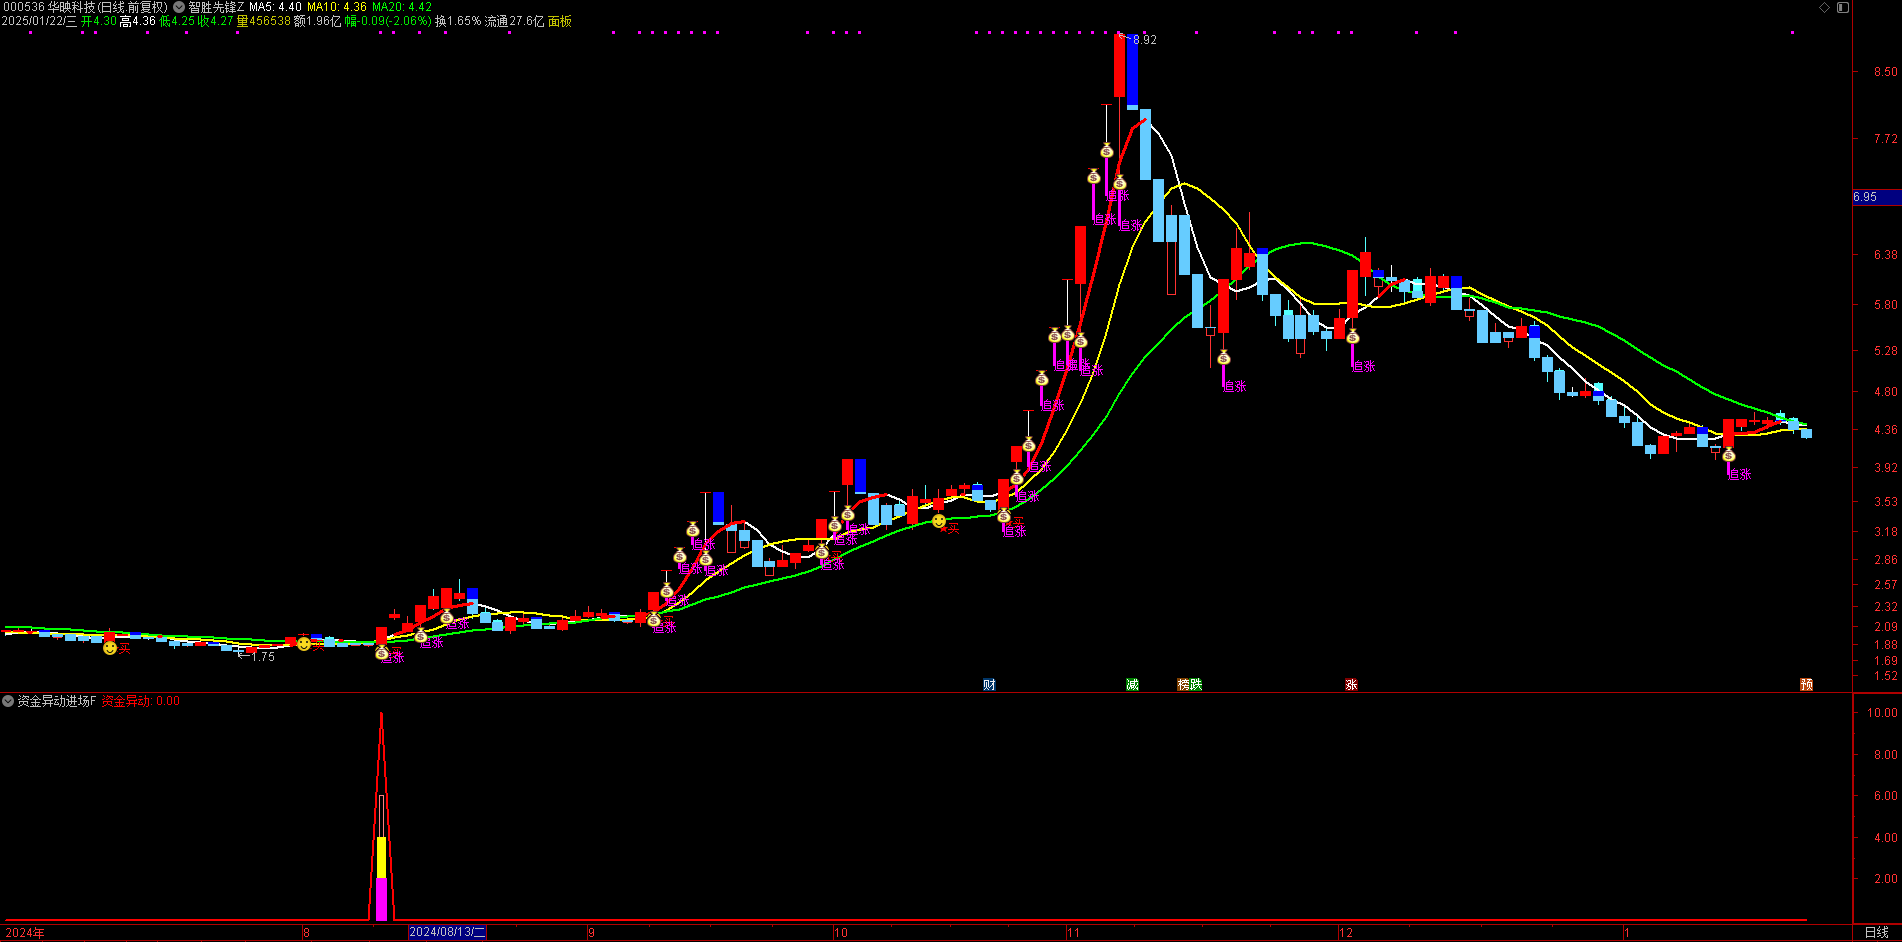The width and height of the screenshot is (1902, 942).
Task: Open the 资金异动进场F indicator dropdown arrow
Action: click(8, 701)
